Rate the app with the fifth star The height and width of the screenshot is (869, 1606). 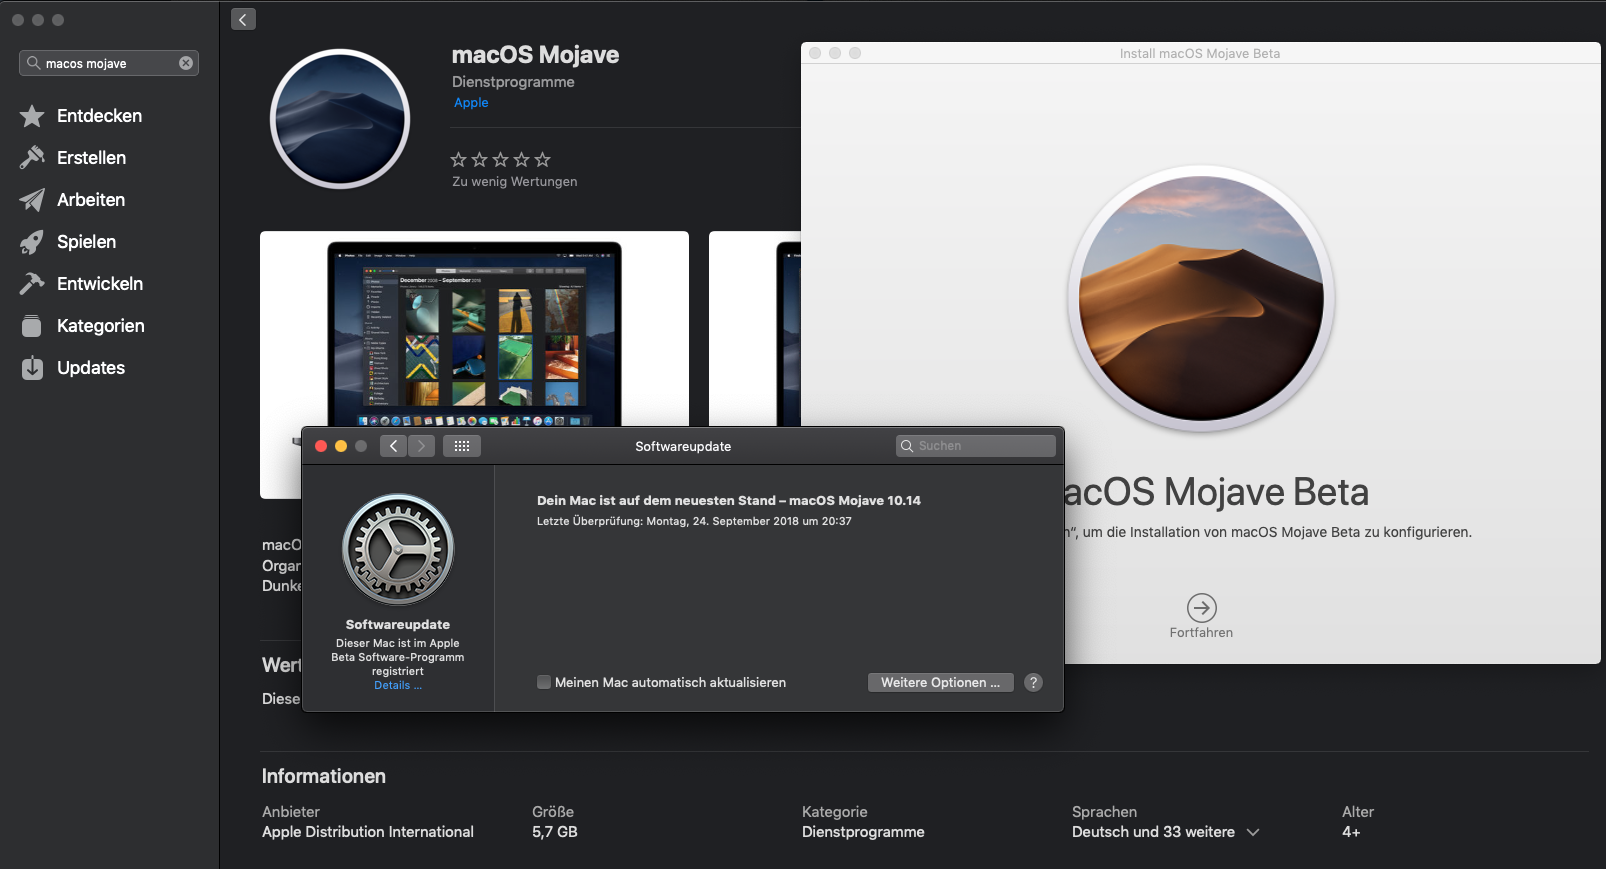[543, 159]
